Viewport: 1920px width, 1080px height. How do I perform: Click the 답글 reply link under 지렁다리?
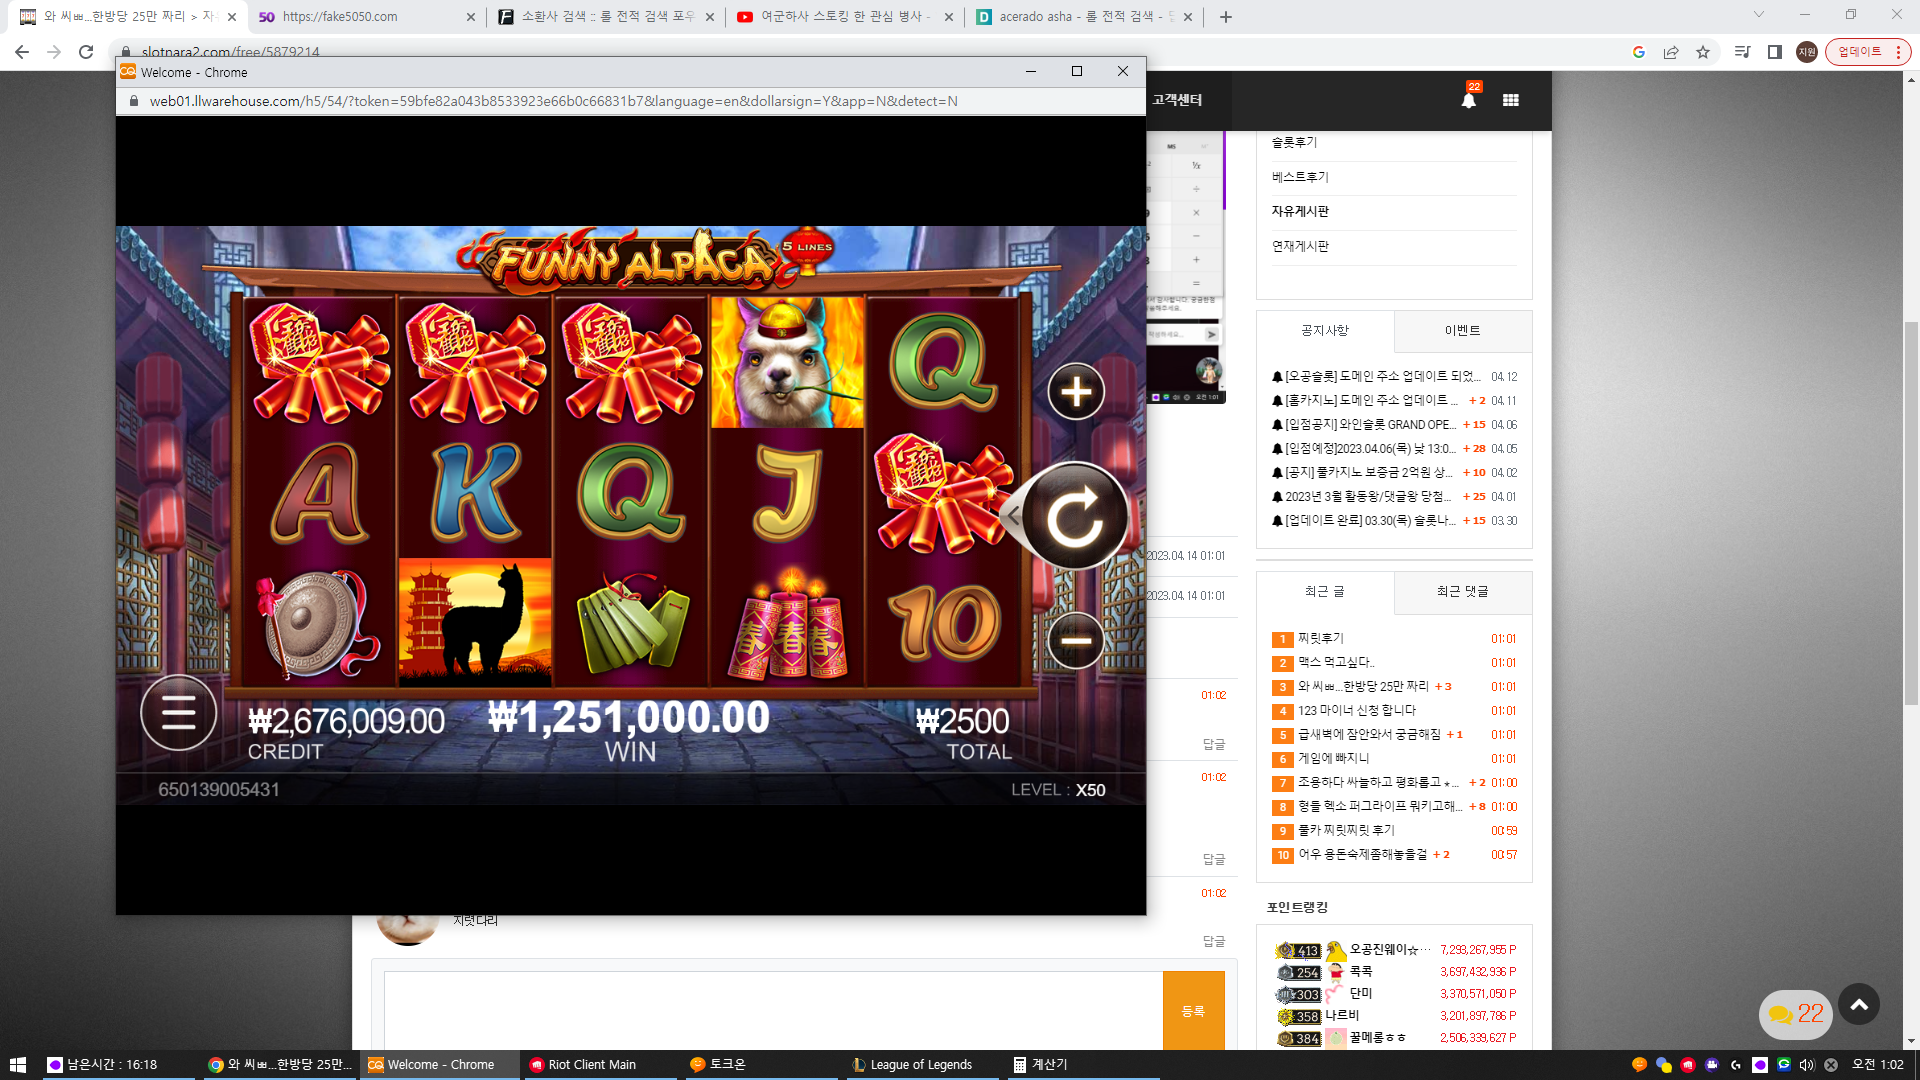click(x=1213, y=942)
